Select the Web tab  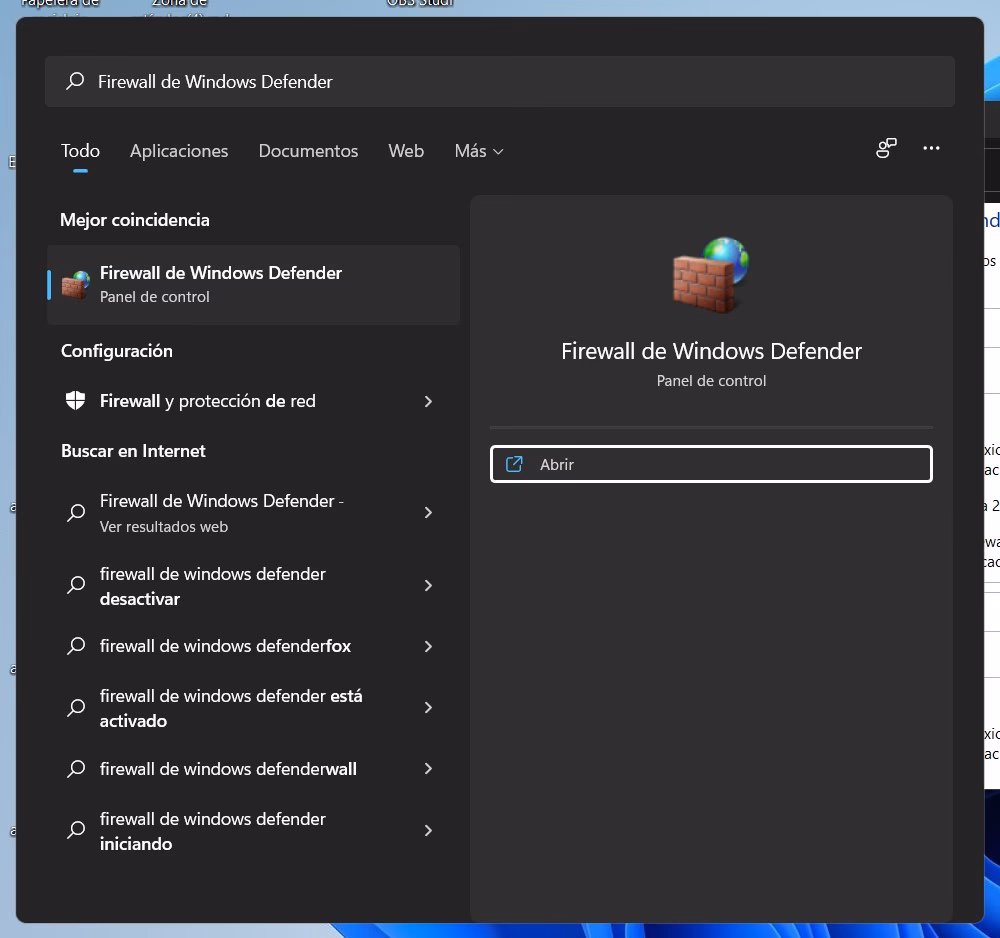pos(406,151)
